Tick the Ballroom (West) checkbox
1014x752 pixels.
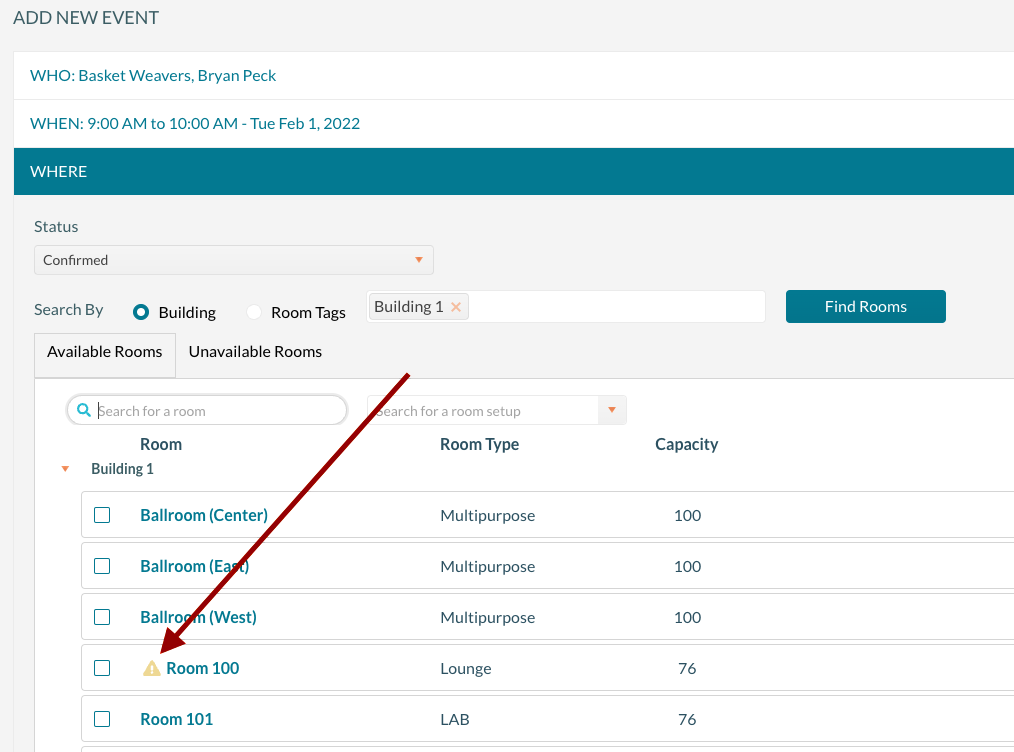(102, 617)
